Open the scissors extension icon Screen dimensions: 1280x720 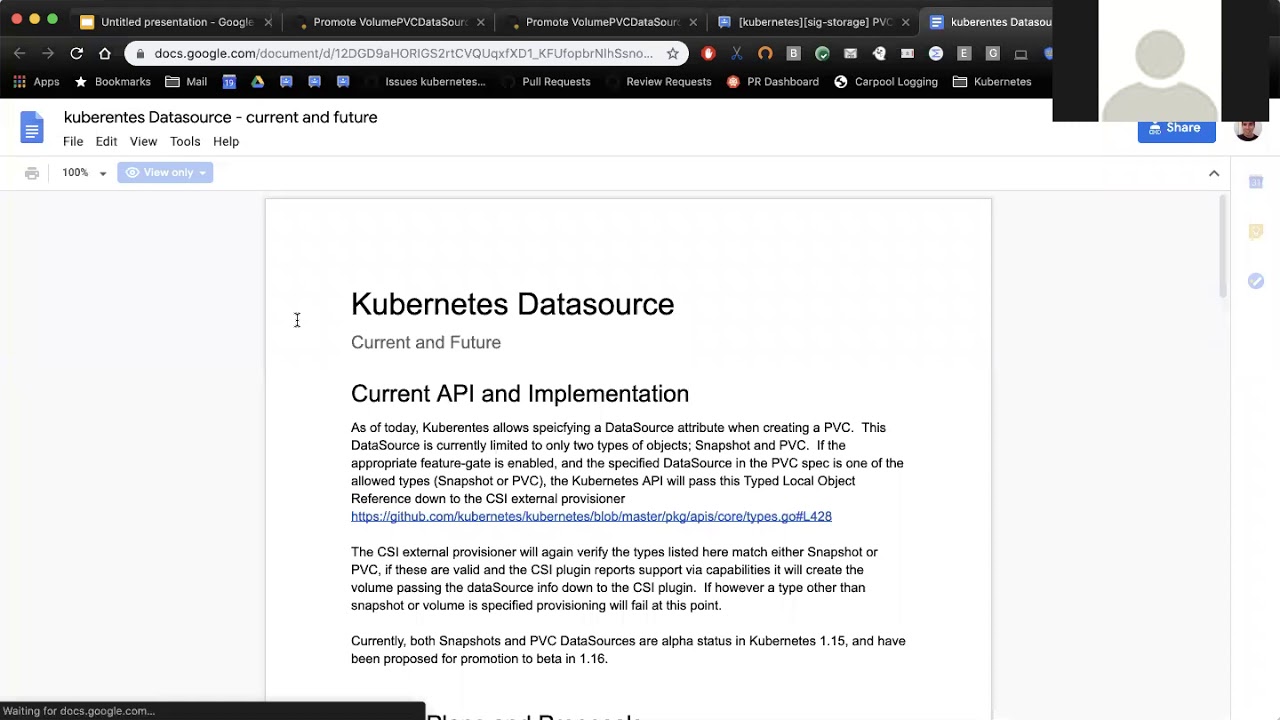pos(737,53)
